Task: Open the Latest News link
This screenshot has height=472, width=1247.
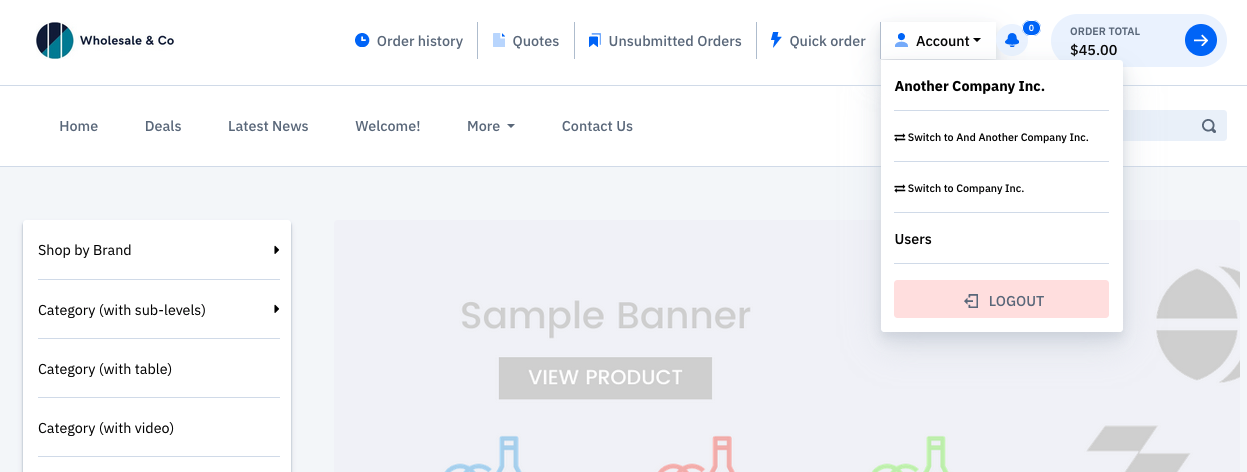Action: (268, 126)
